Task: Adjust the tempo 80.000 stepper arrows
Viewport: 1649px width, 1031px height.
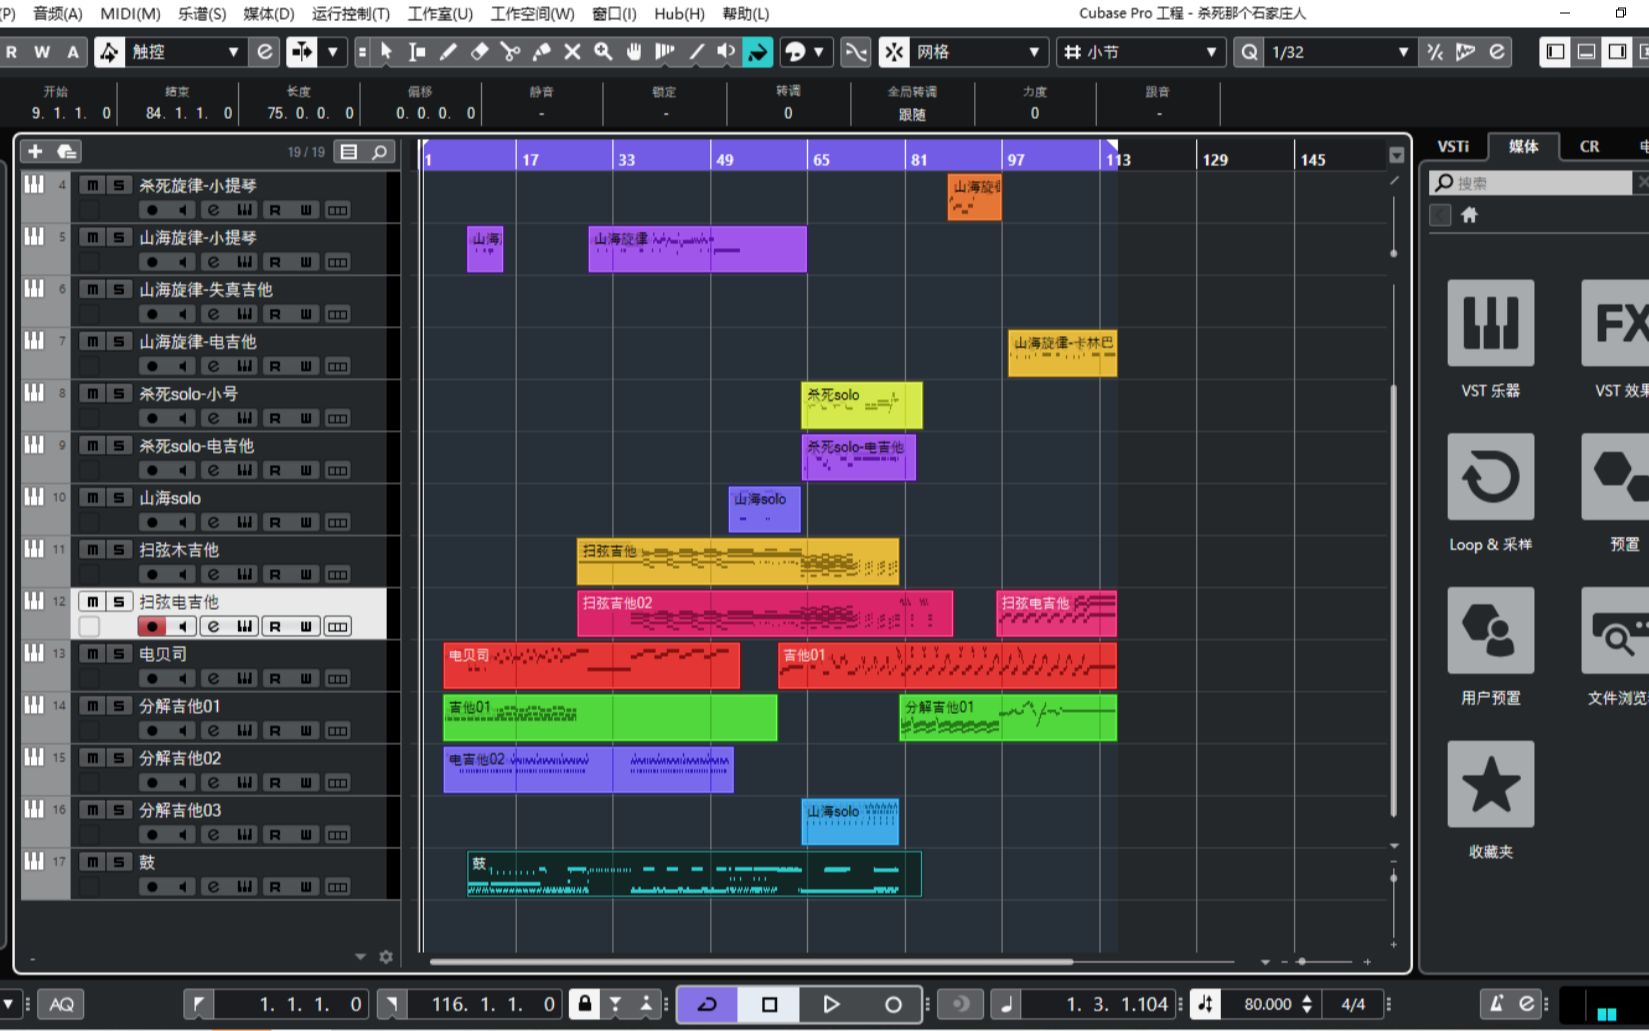Action: pyautogui.click(x=1307, y=1004)
